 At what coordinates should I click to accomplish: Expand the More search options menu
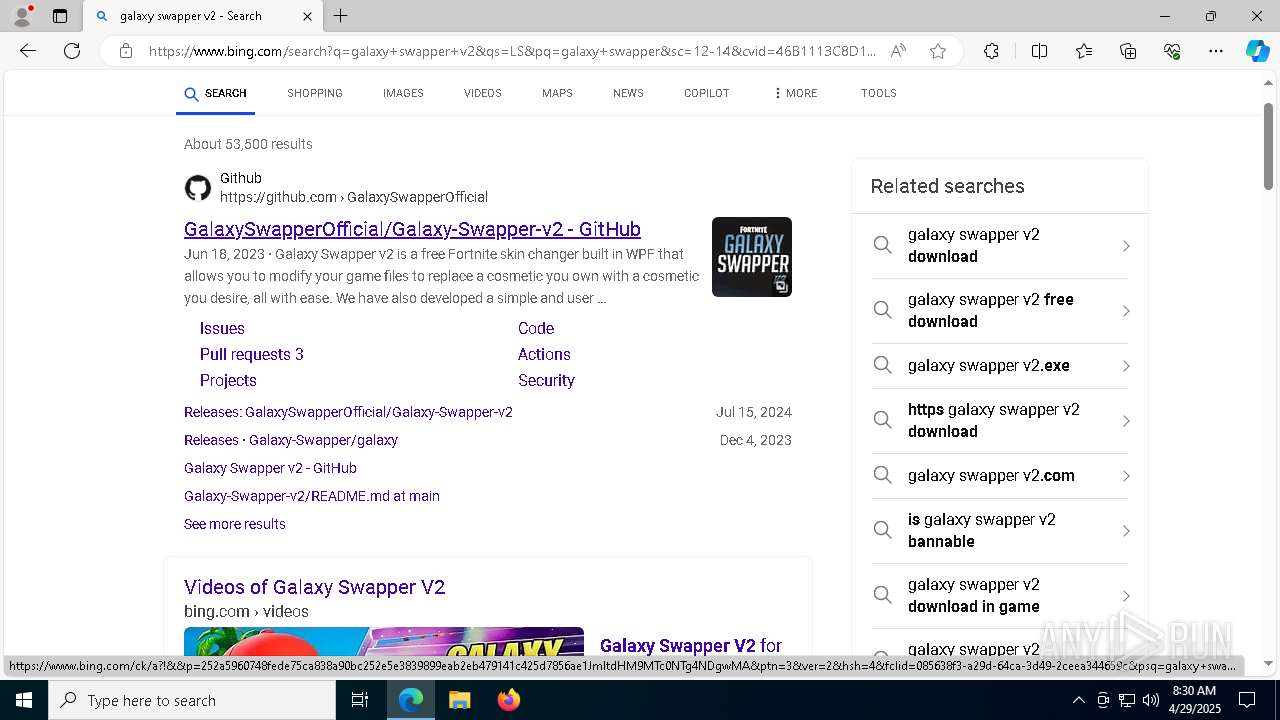click(x=795, y=93)
